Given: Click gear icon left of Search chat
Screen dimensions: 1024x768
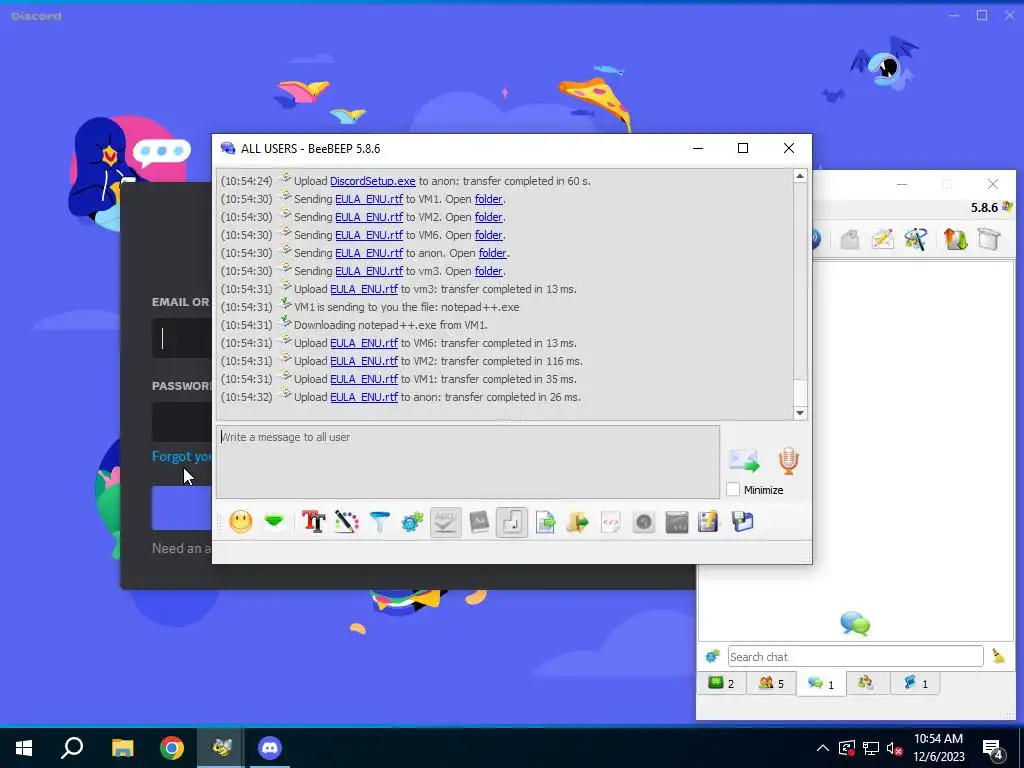Looking at the screenshot, I should pyautogui.click(x=712, y=656).
